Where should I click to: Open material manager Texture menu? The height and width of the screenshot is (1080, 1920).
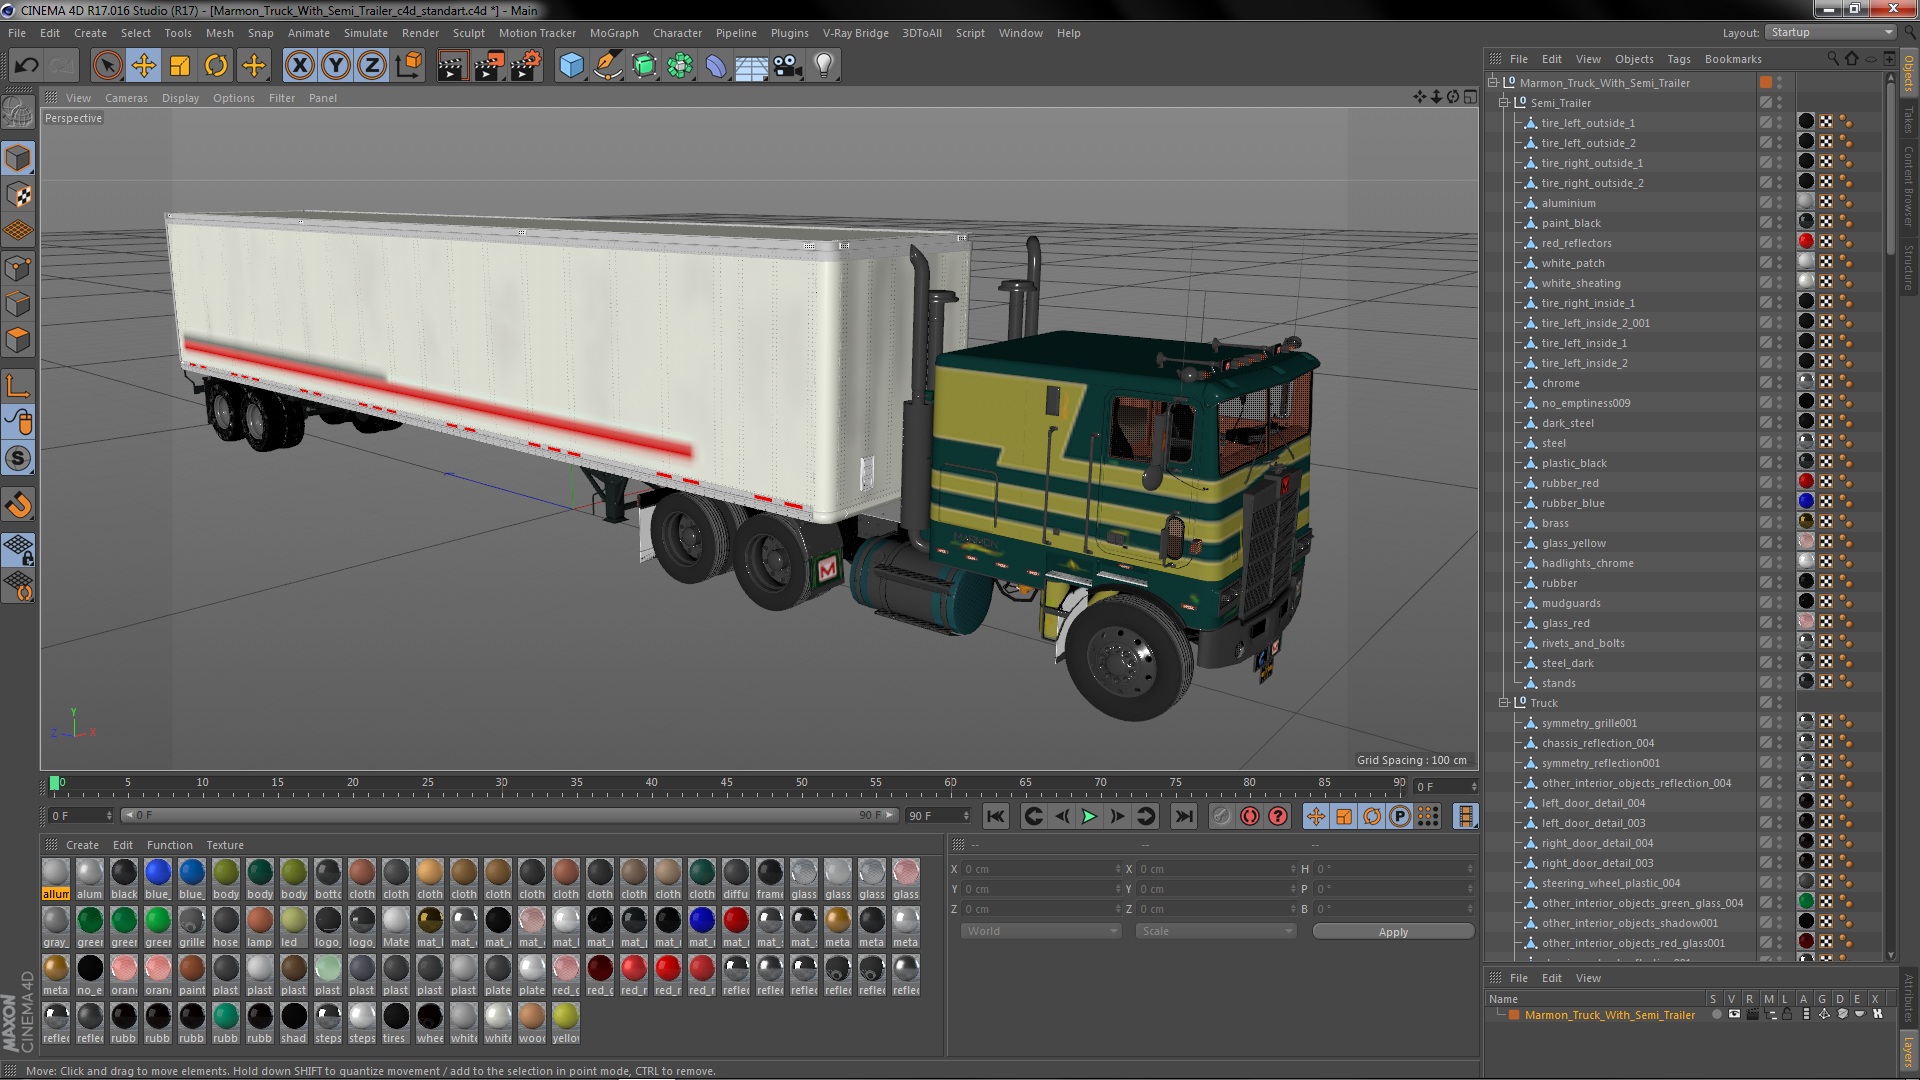(225, 845)
